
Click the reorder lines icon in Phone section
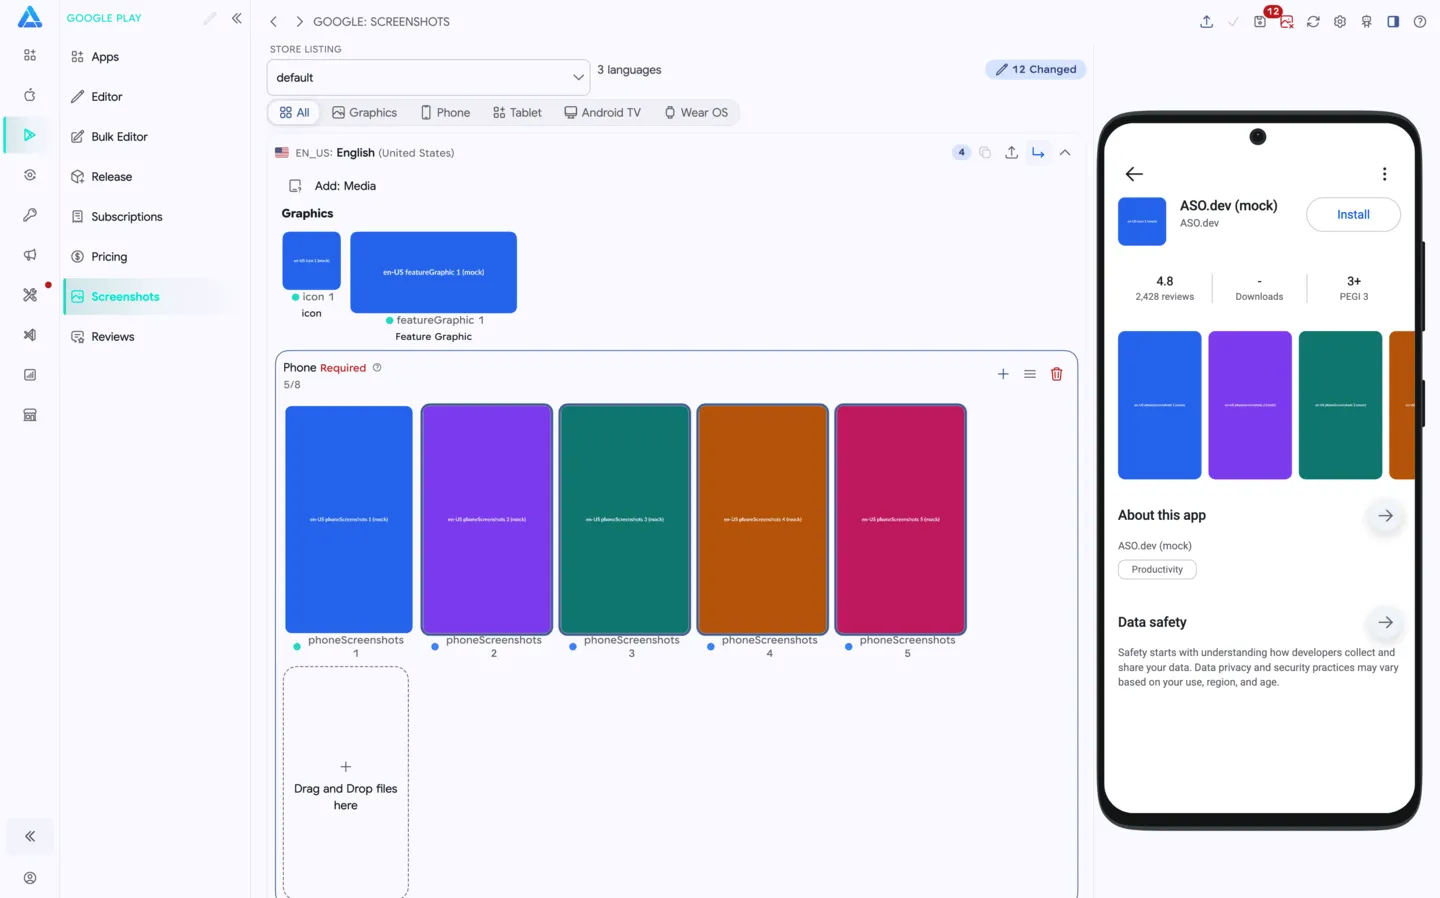1030,374
